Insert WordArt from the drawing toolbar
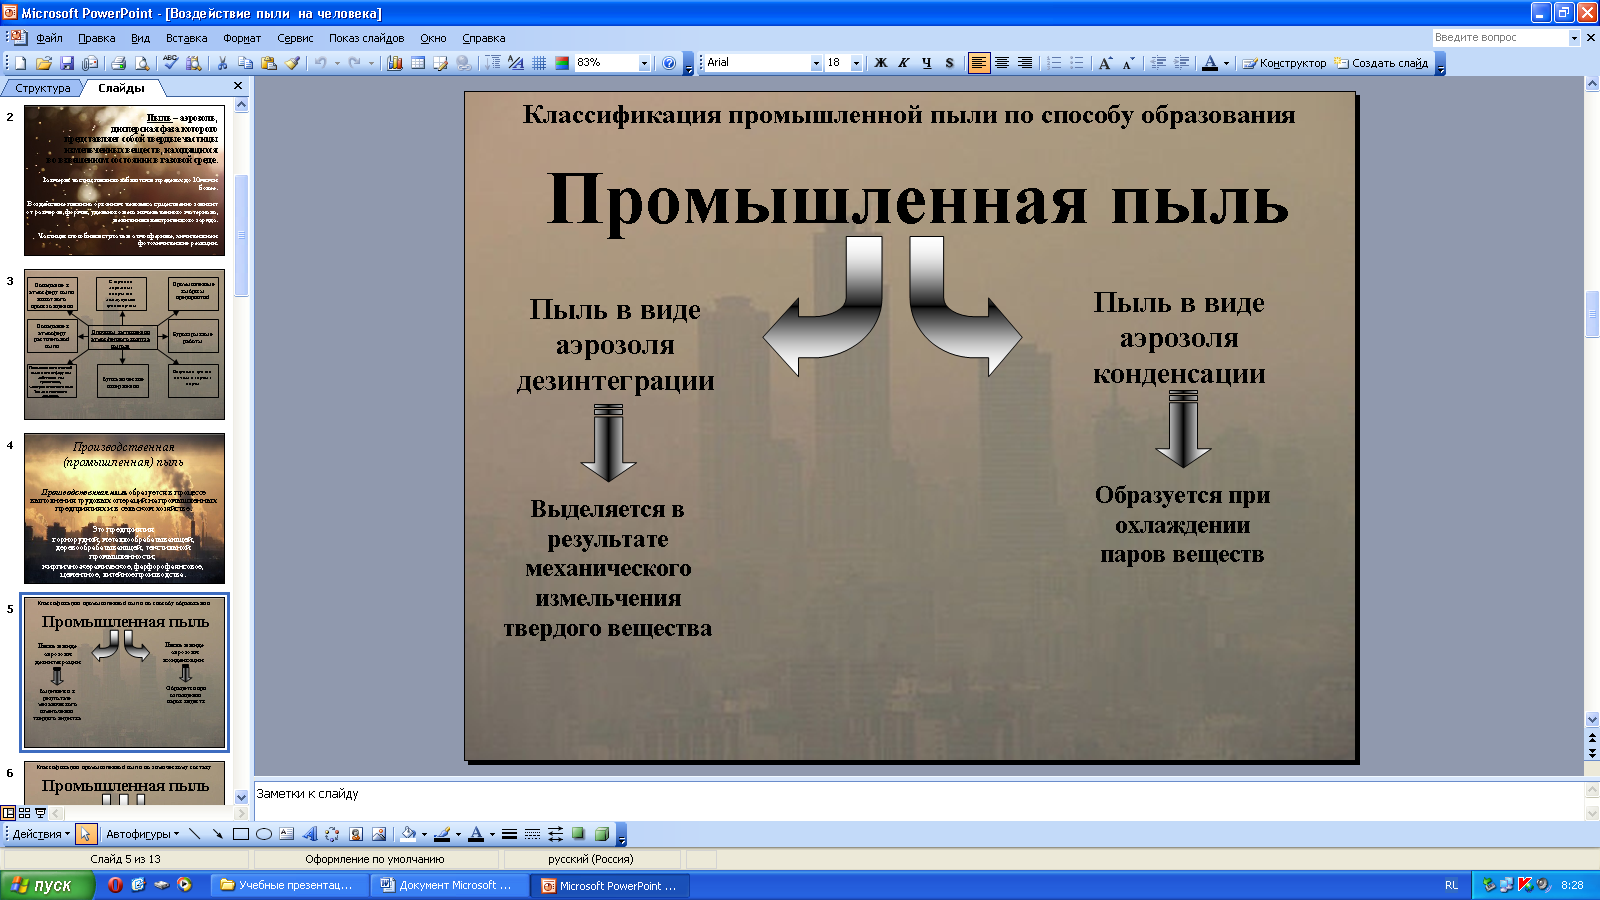1600x900 pixels. pos(310,834)
